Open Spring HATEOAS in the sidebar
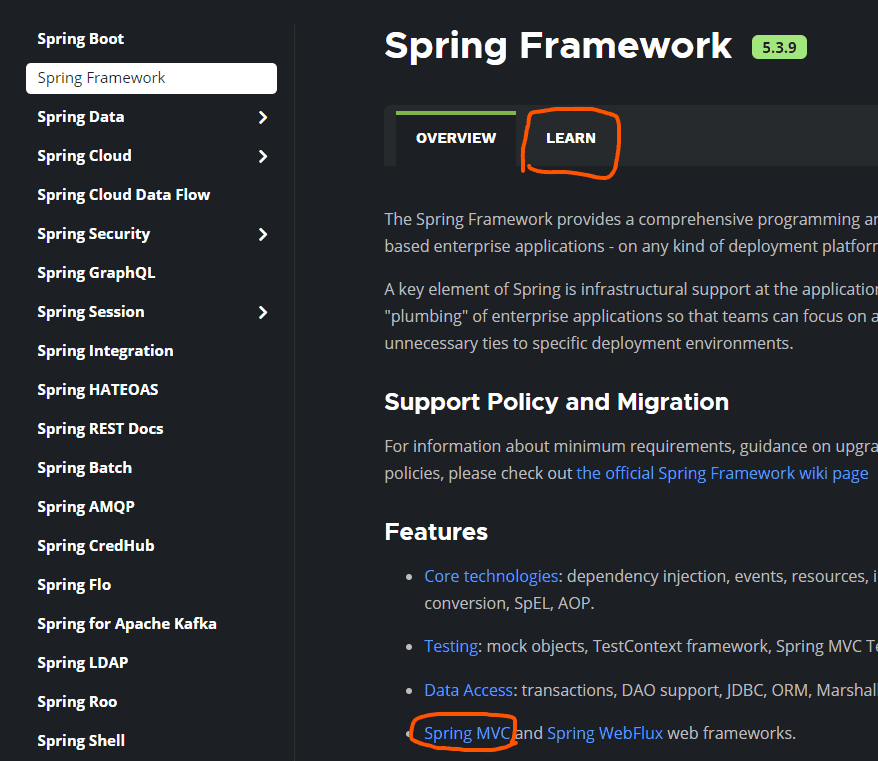The height and width of the screenshot is (761, 878). point(98,390)
